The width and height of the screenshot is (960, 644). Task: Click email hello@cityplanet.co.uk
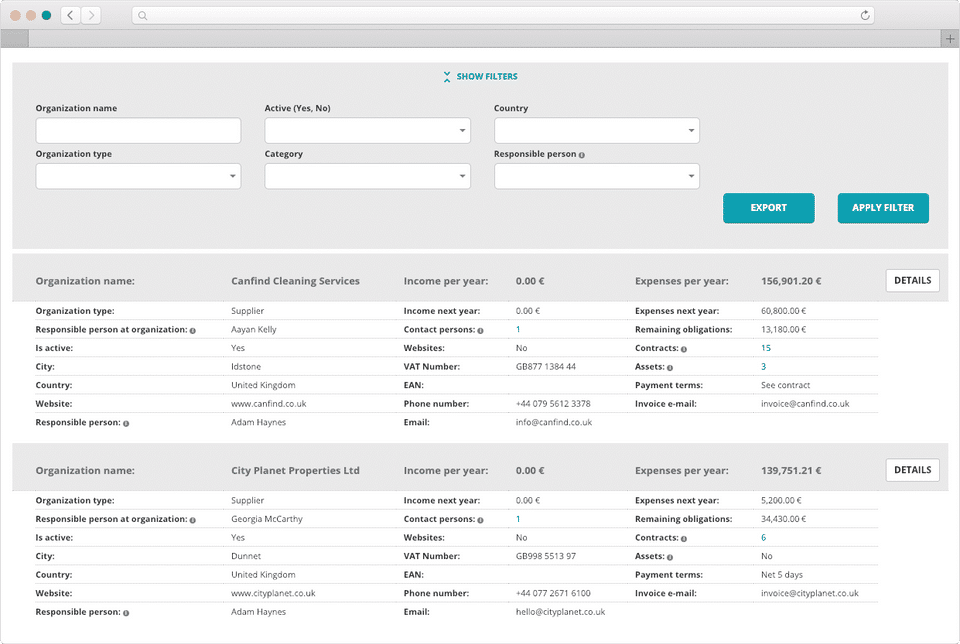click(560, 612)
